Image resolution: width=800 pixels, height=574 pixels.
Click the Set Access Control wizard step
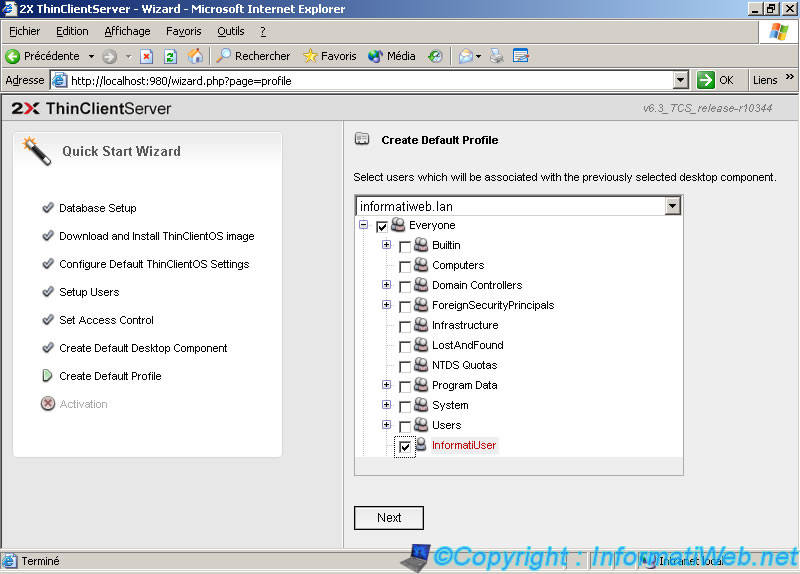[x=106, y=320]
